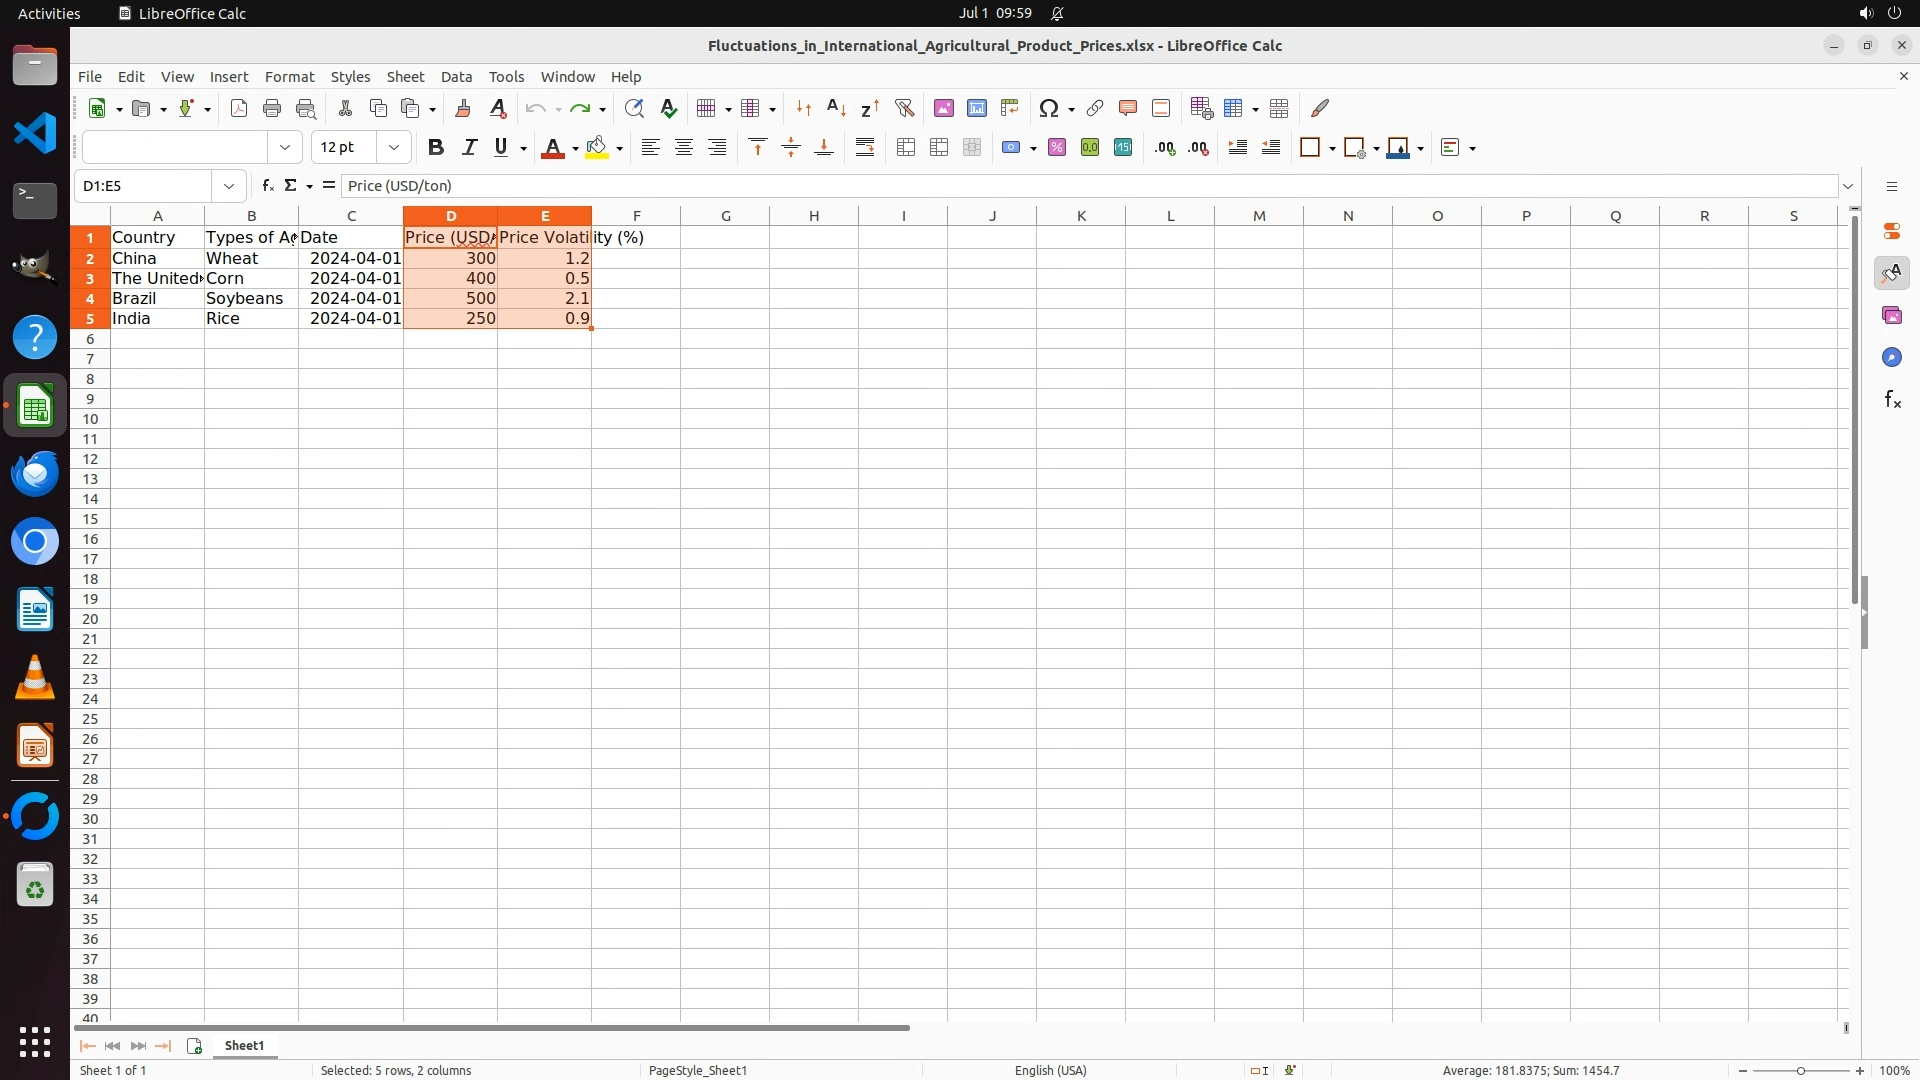
Task: Click the Sort Ascending icon
Action: pos(837,109)
